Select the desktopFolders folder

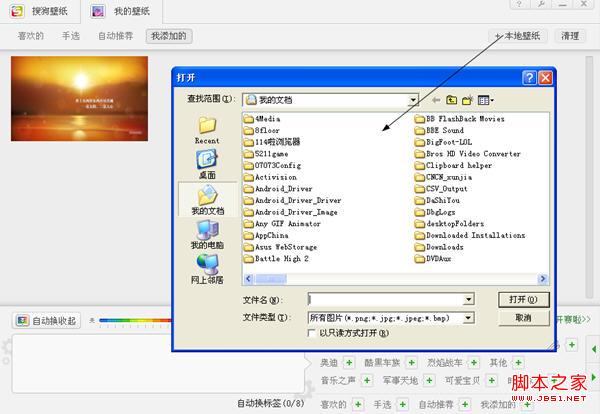point(450,223)
